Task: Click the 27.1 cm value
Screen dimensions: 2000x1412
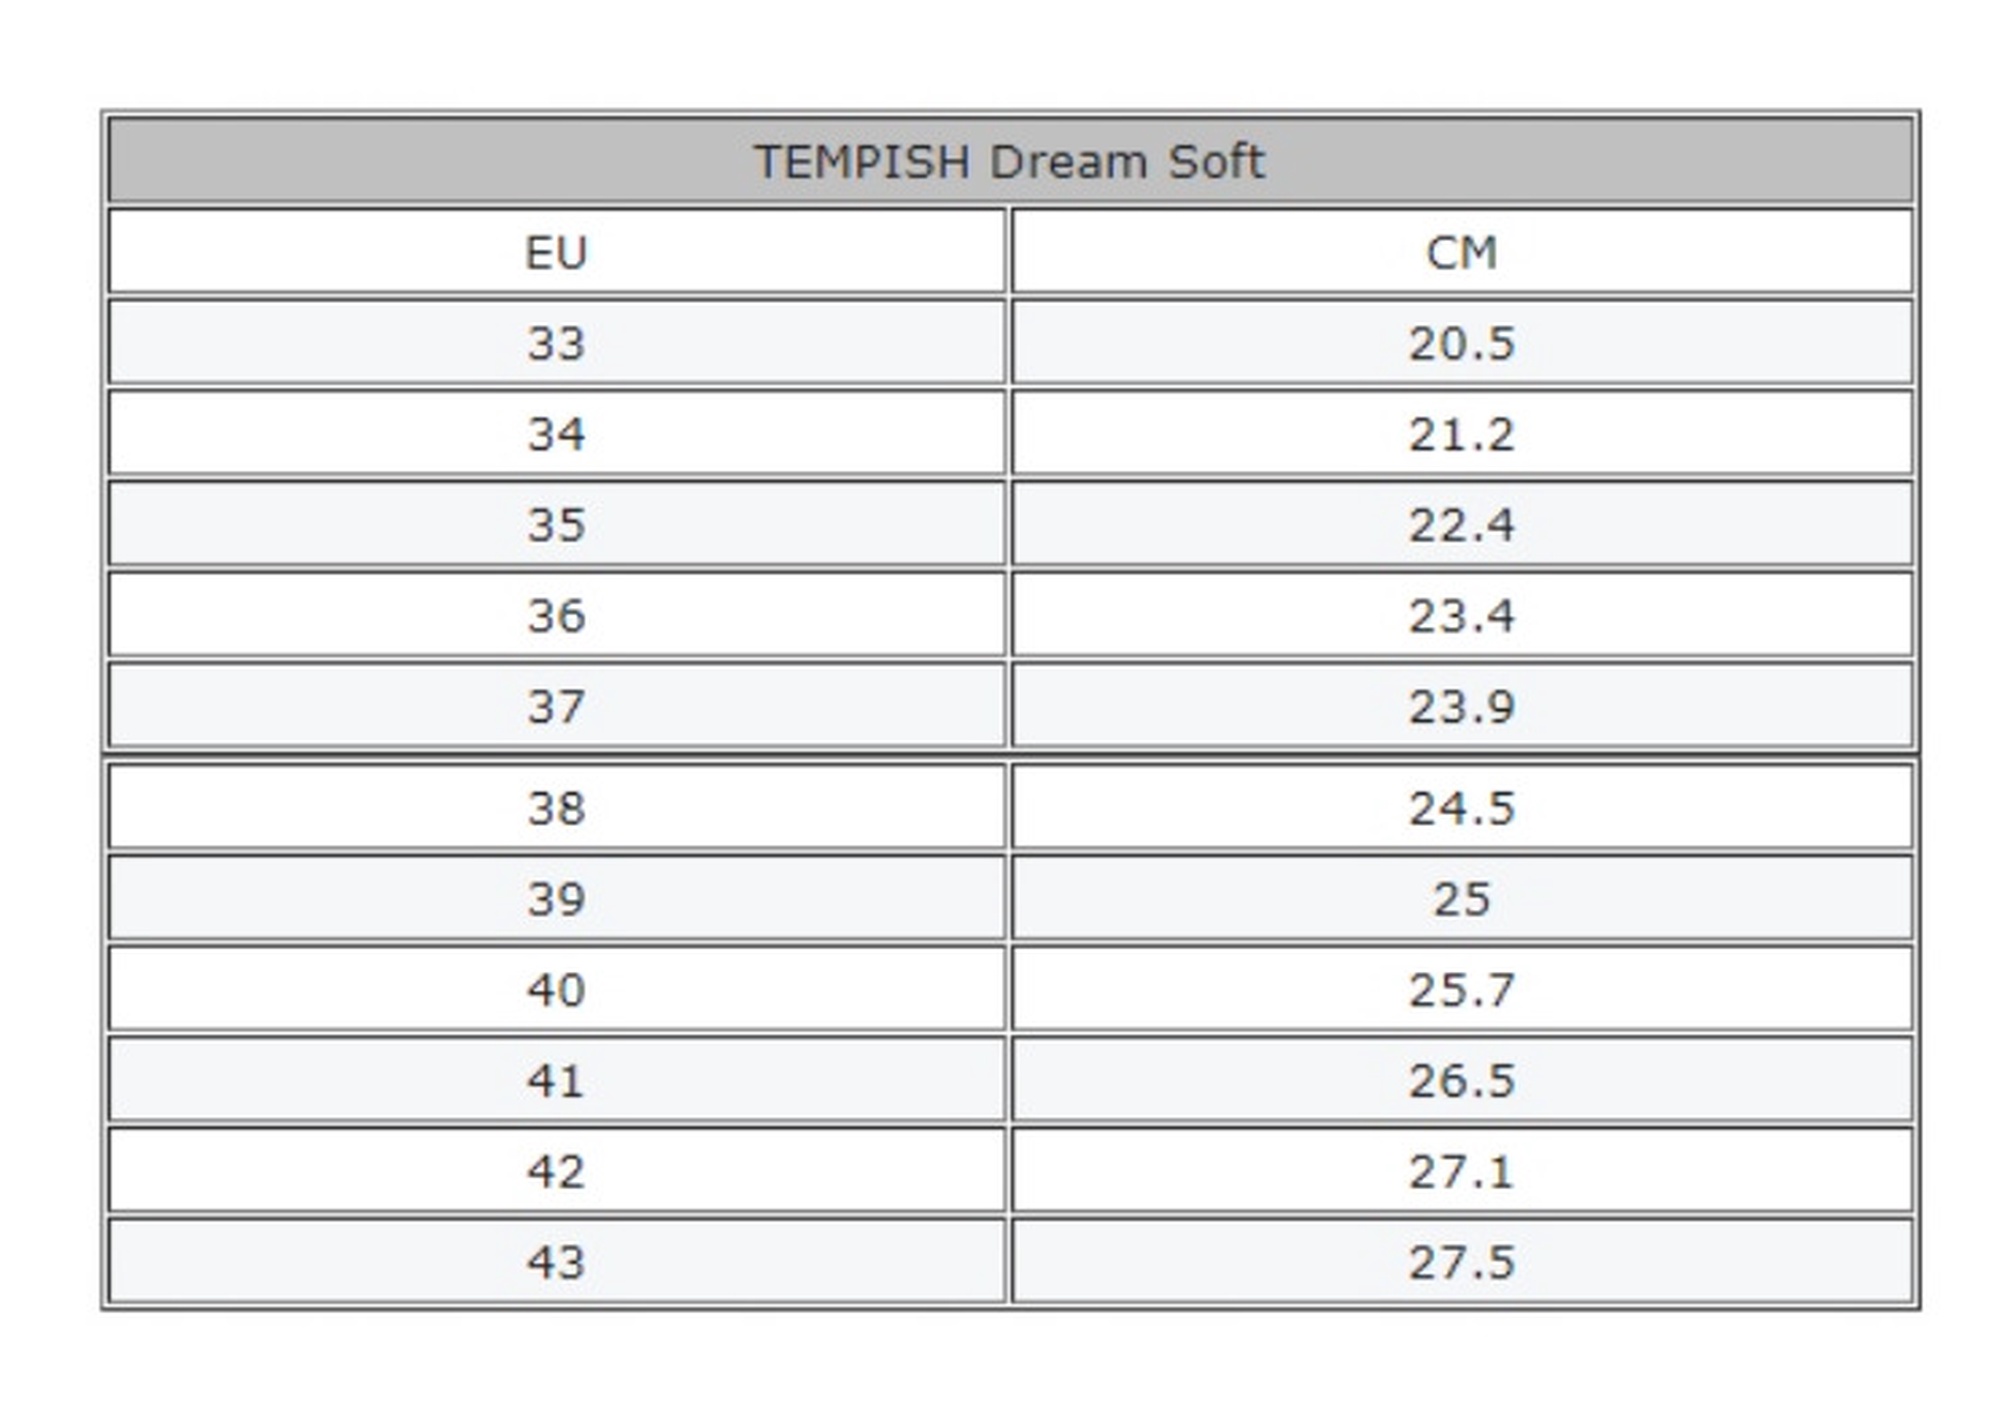Action: tap(1461, 1171)
